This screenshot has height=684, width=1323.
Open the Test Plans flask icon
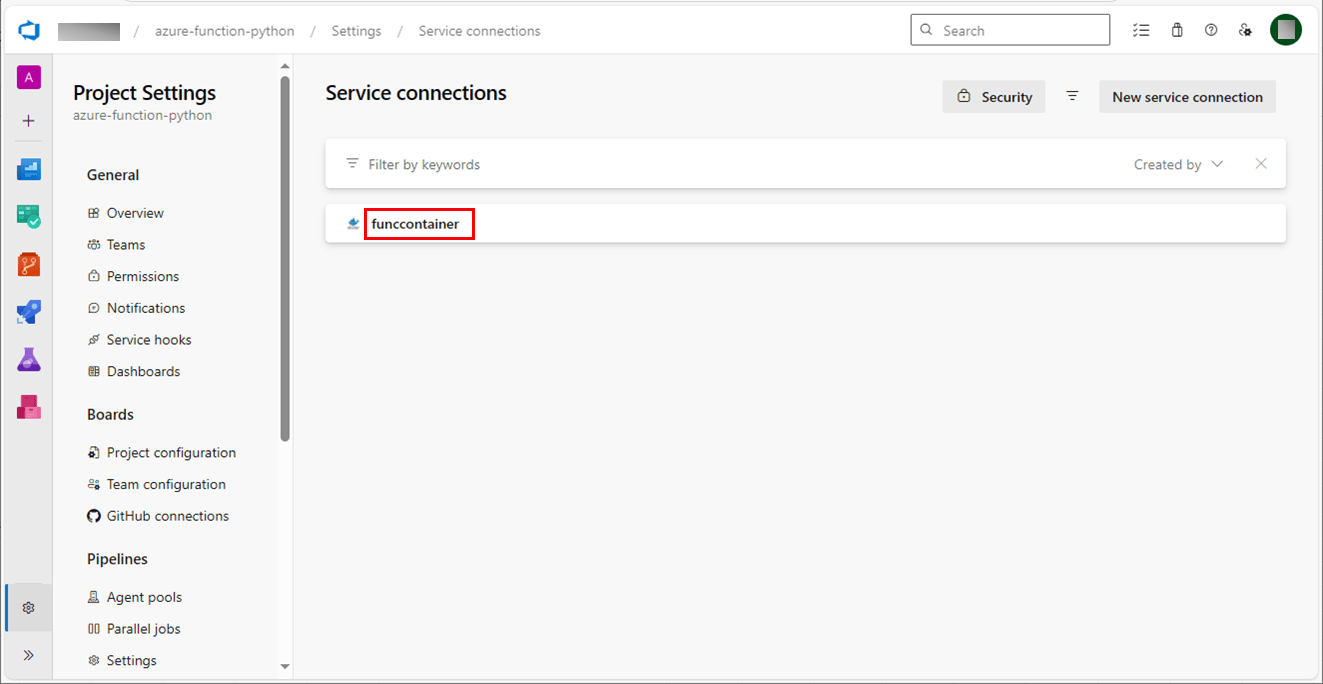29,360
